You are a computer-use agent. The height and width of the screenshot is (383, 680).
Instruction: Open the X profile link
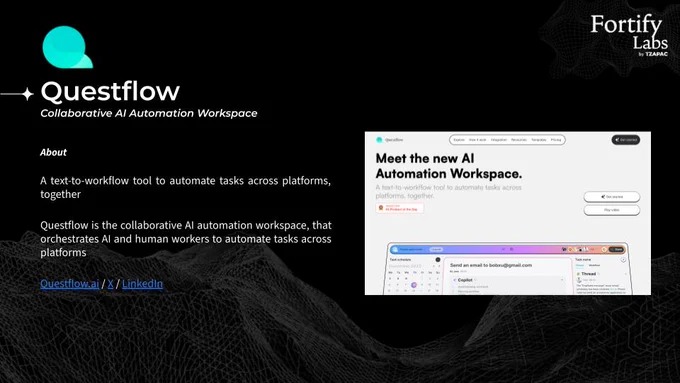pyautogui.click(x=111, y=284)
